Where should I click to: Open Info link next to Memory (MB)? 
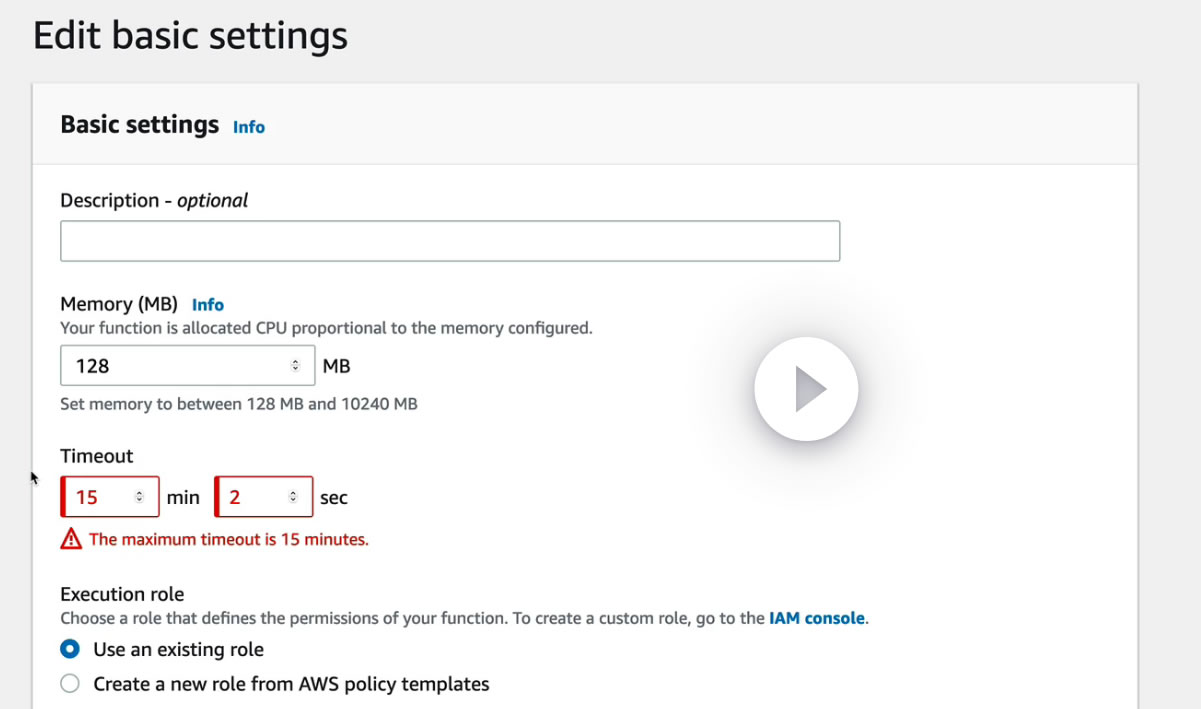[208, 305]
